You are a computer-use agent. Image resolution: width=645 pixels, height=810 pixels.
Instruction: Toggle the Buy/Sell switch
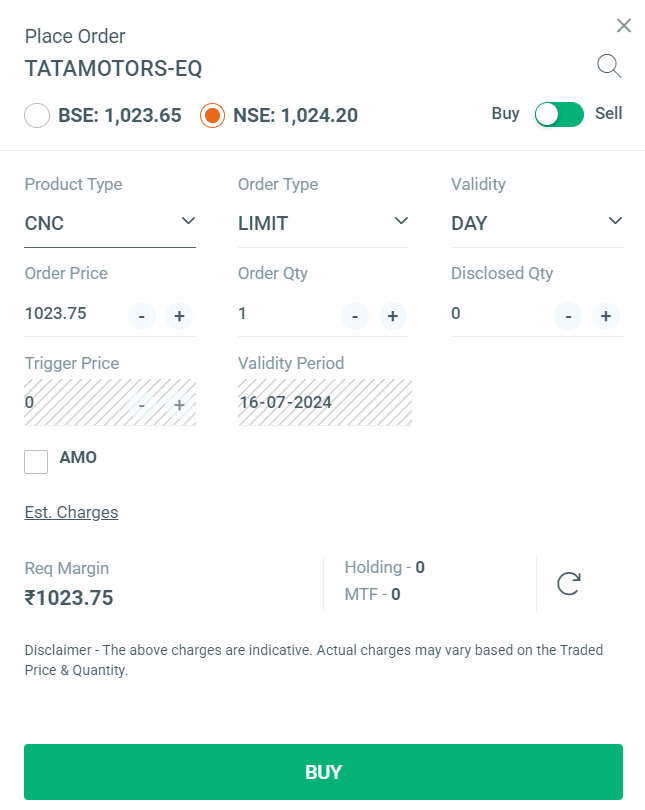558,114
